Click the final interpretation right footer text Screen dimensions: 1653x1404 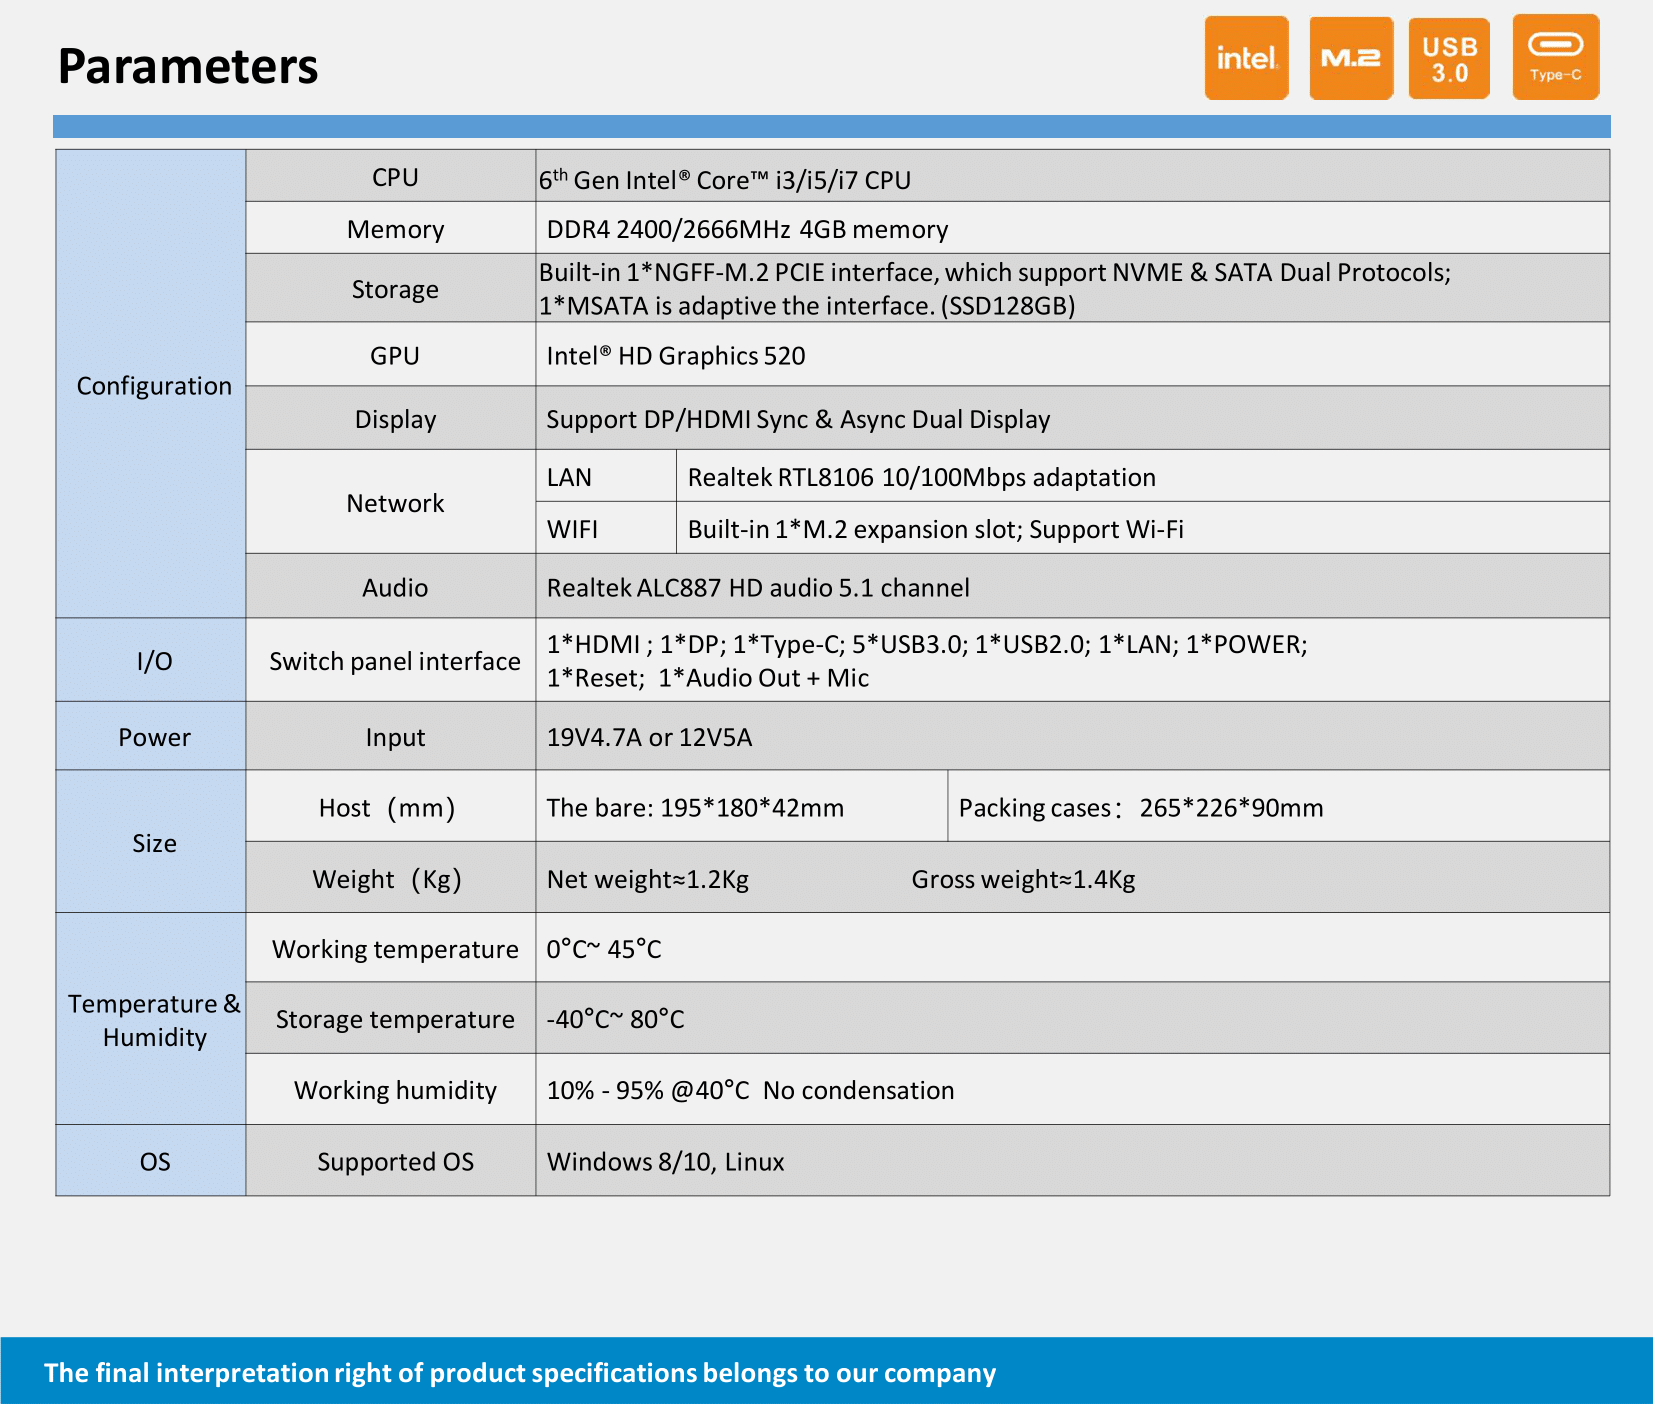point(520,1373)
